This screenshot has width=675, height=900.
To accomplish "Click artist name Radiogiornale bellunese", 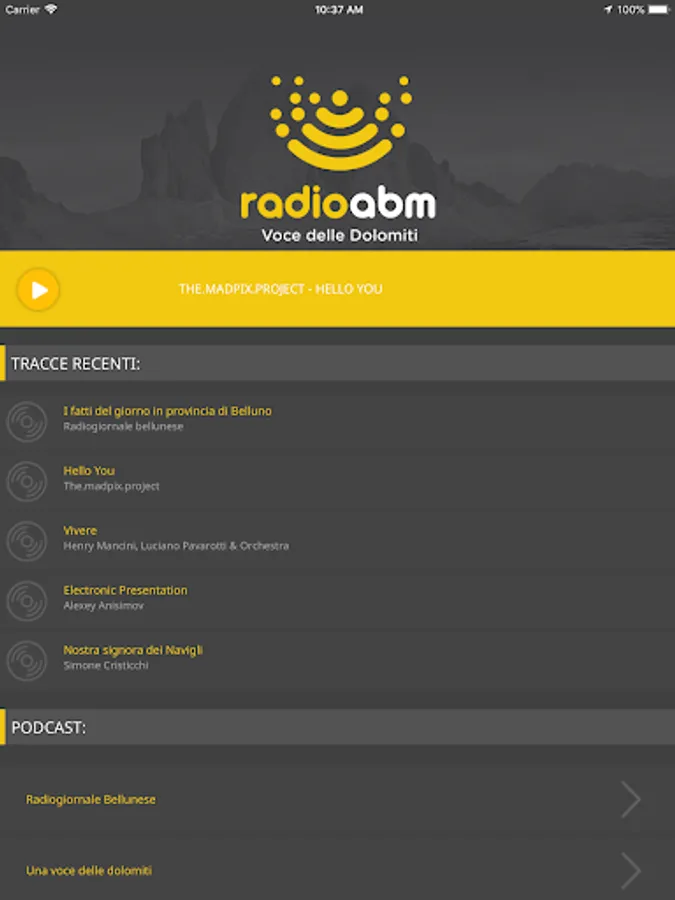I will click(x=123, y=426).
